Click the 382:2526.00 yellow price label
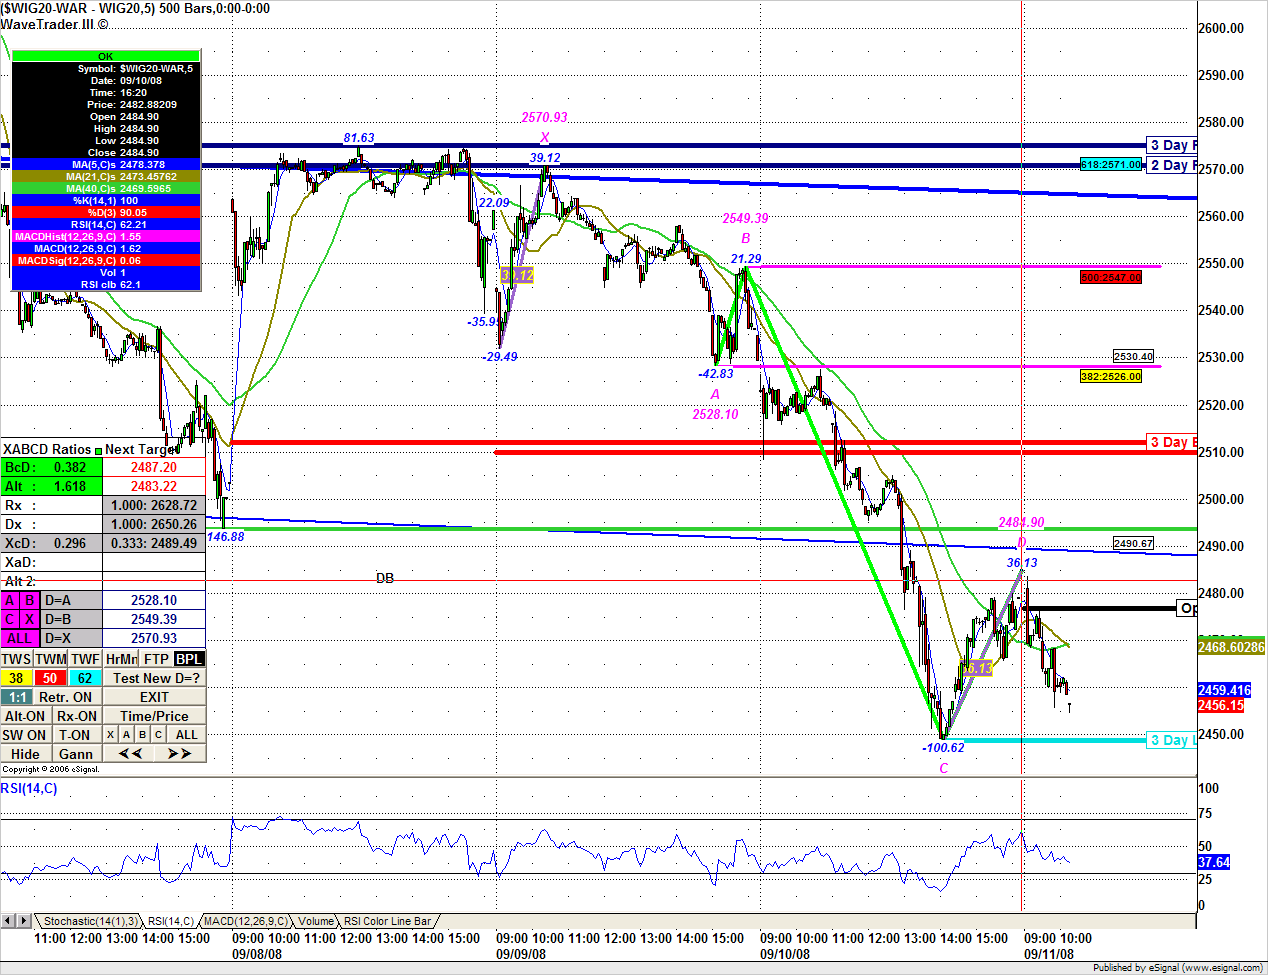The width and height of the screenshot is (1268, 975). pos(1111,377)
